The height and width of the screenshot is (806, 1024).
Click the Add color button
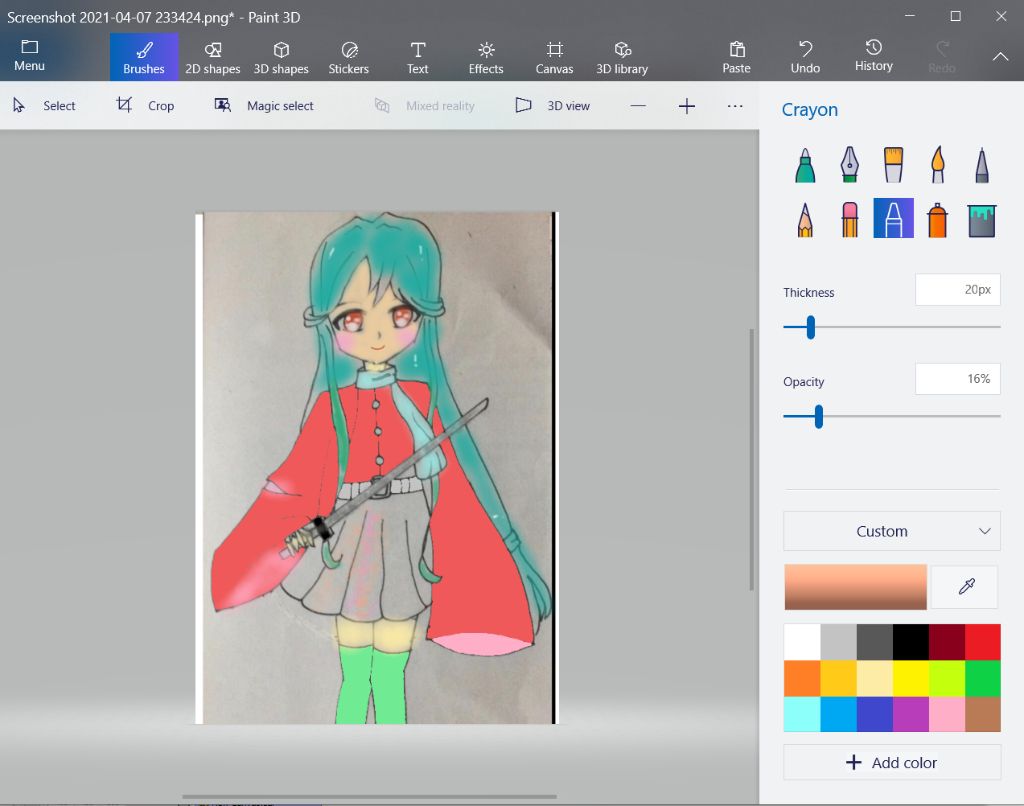point(891,762)
